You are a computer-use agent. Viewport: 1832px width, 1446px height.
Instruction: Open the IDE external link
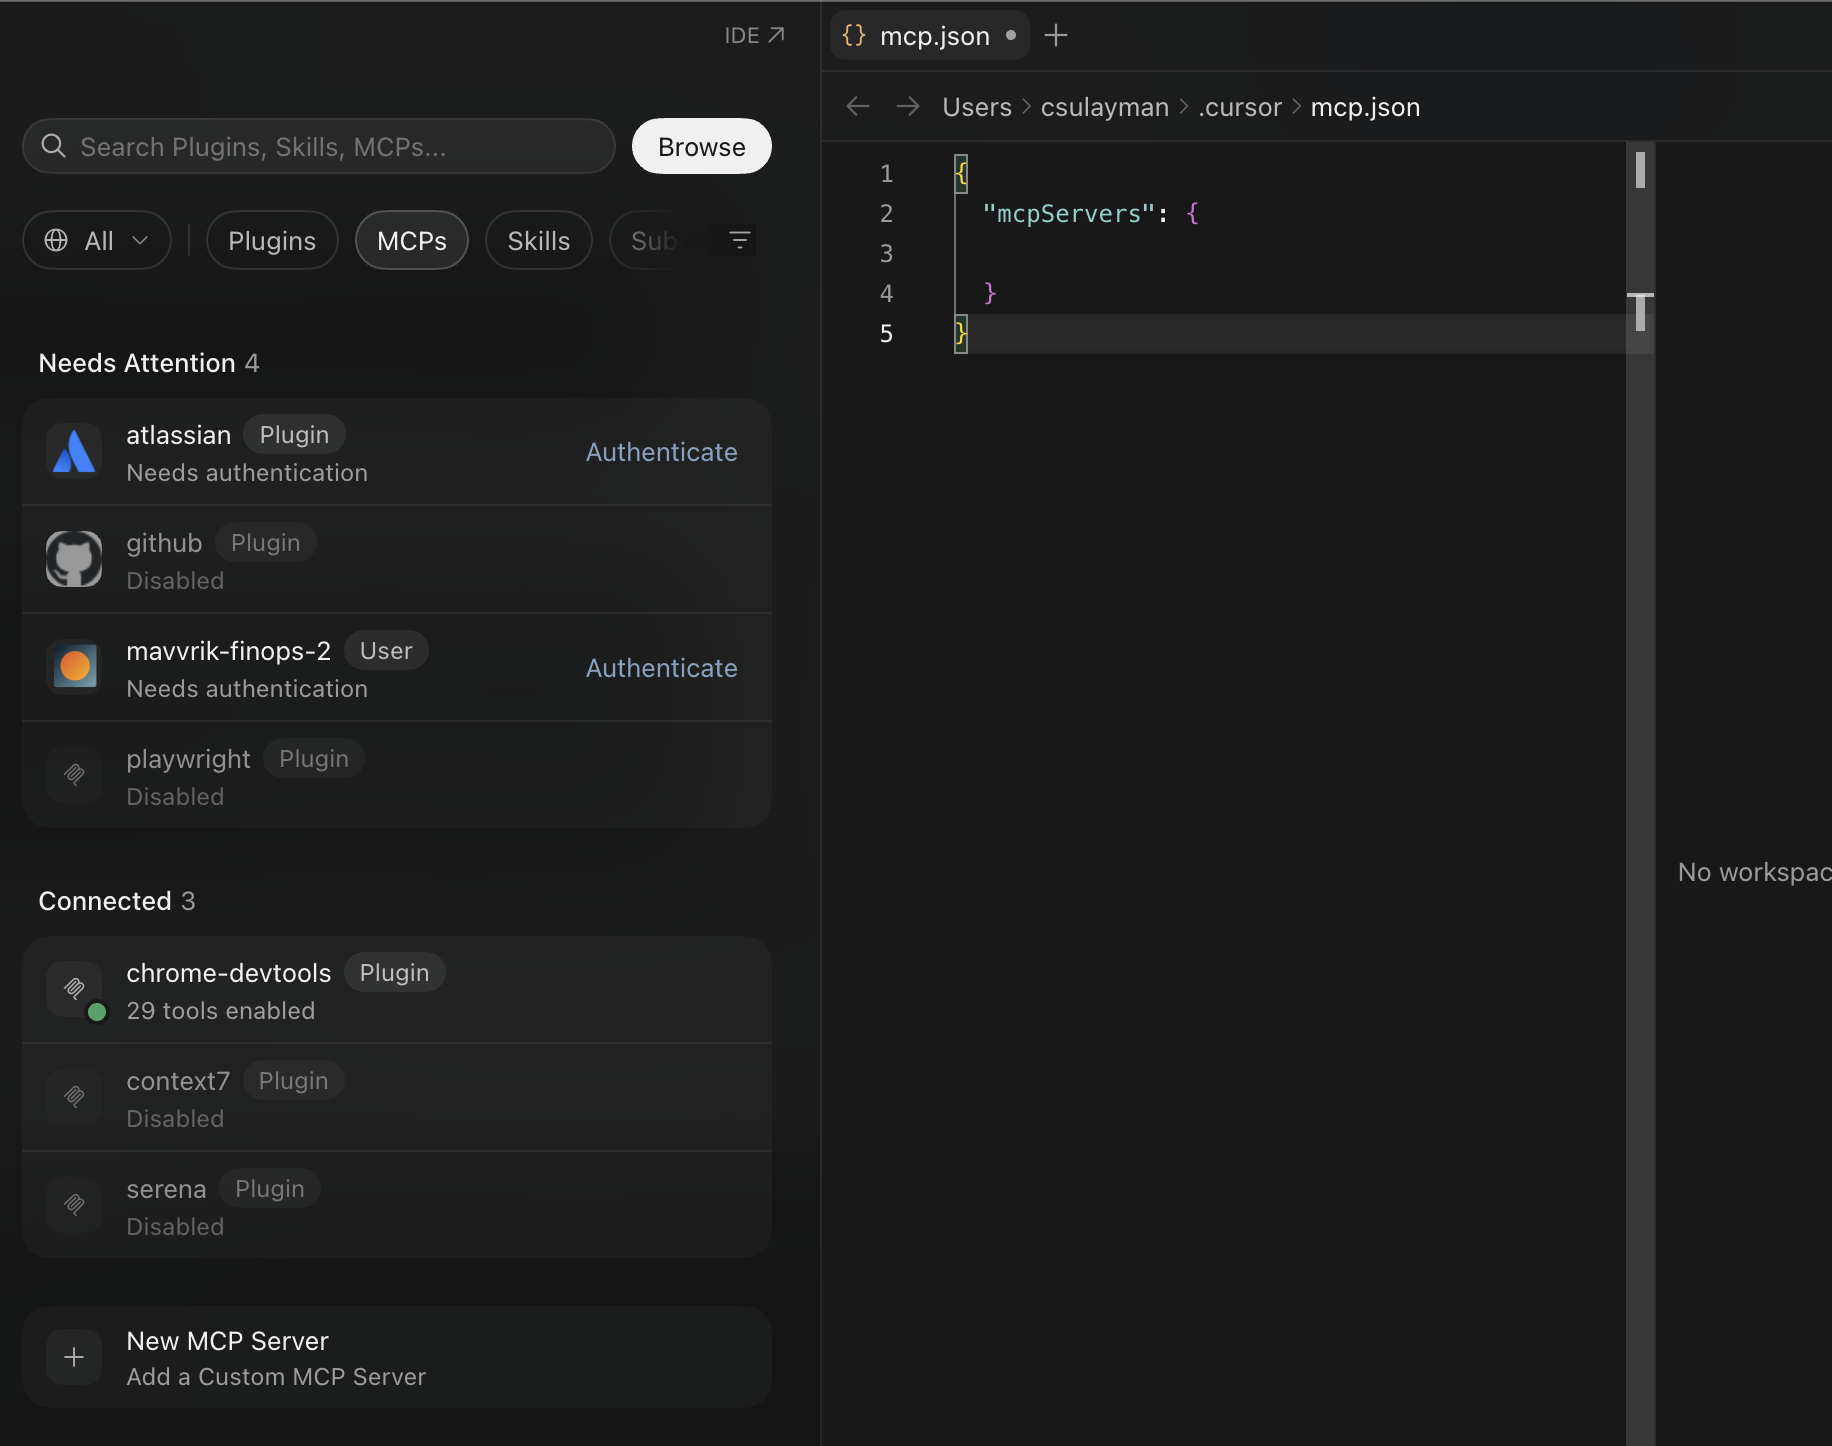(754, 36)
